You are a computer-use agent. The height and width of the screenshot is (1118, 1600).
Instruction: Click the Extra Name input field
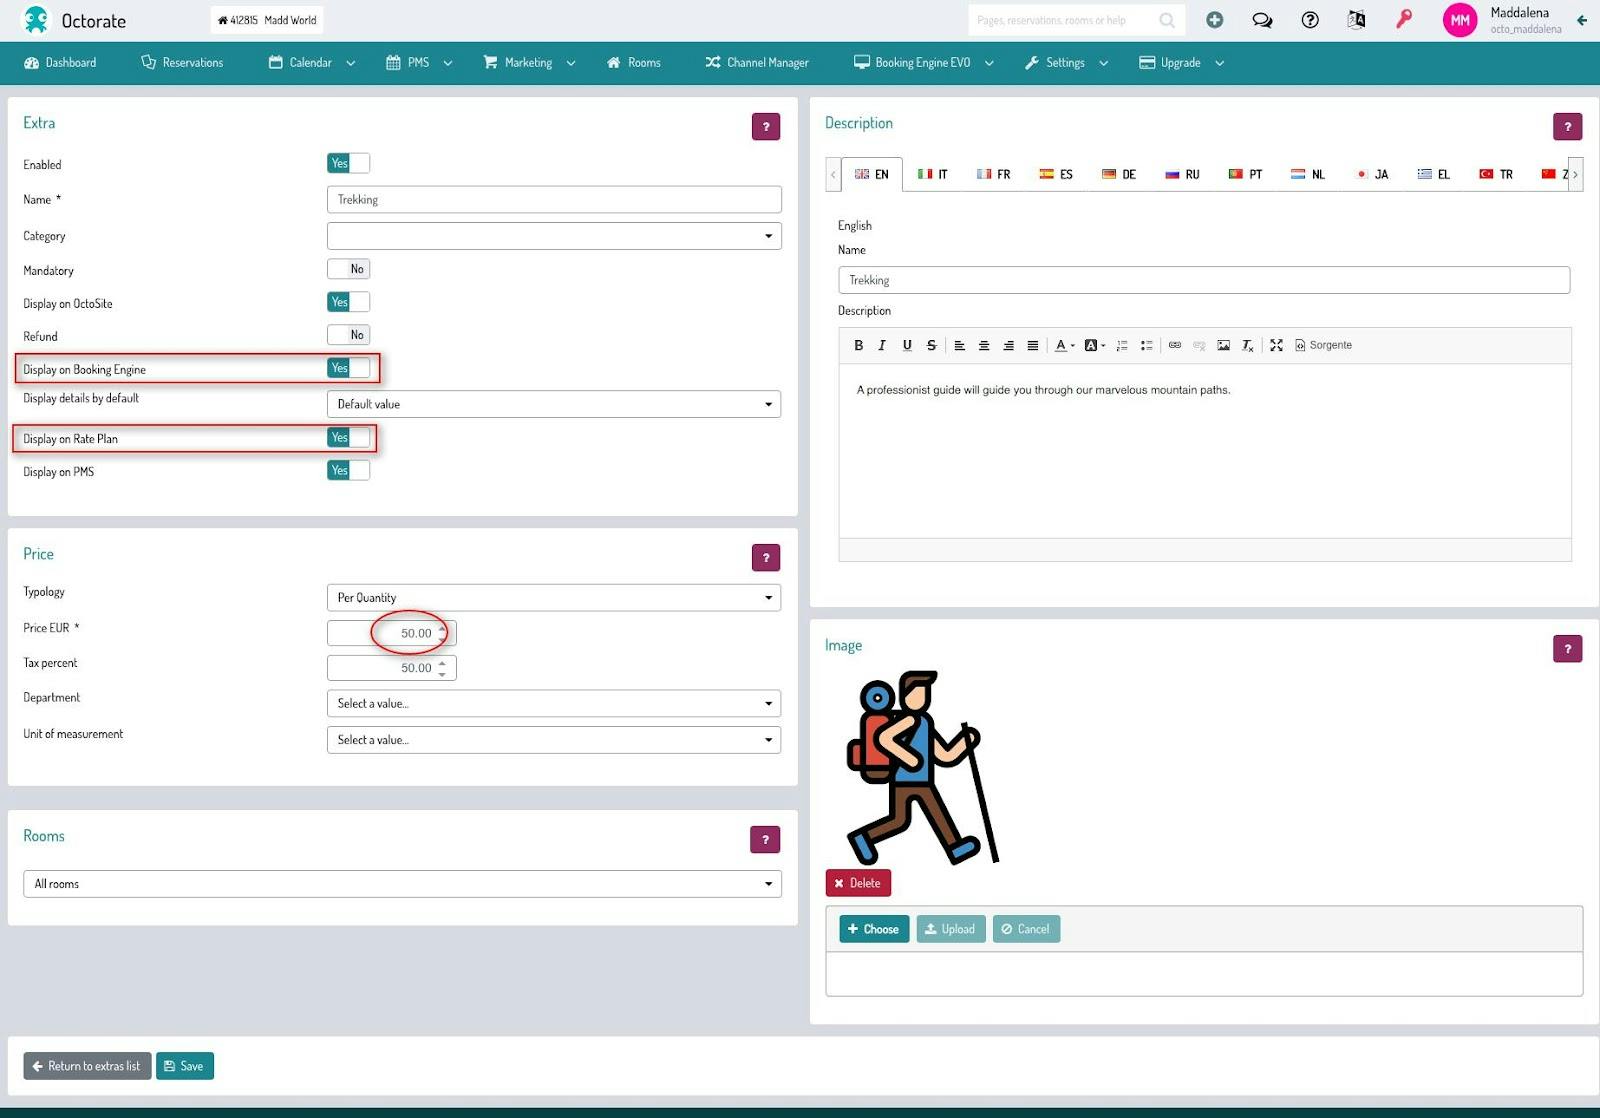point(554,200)
